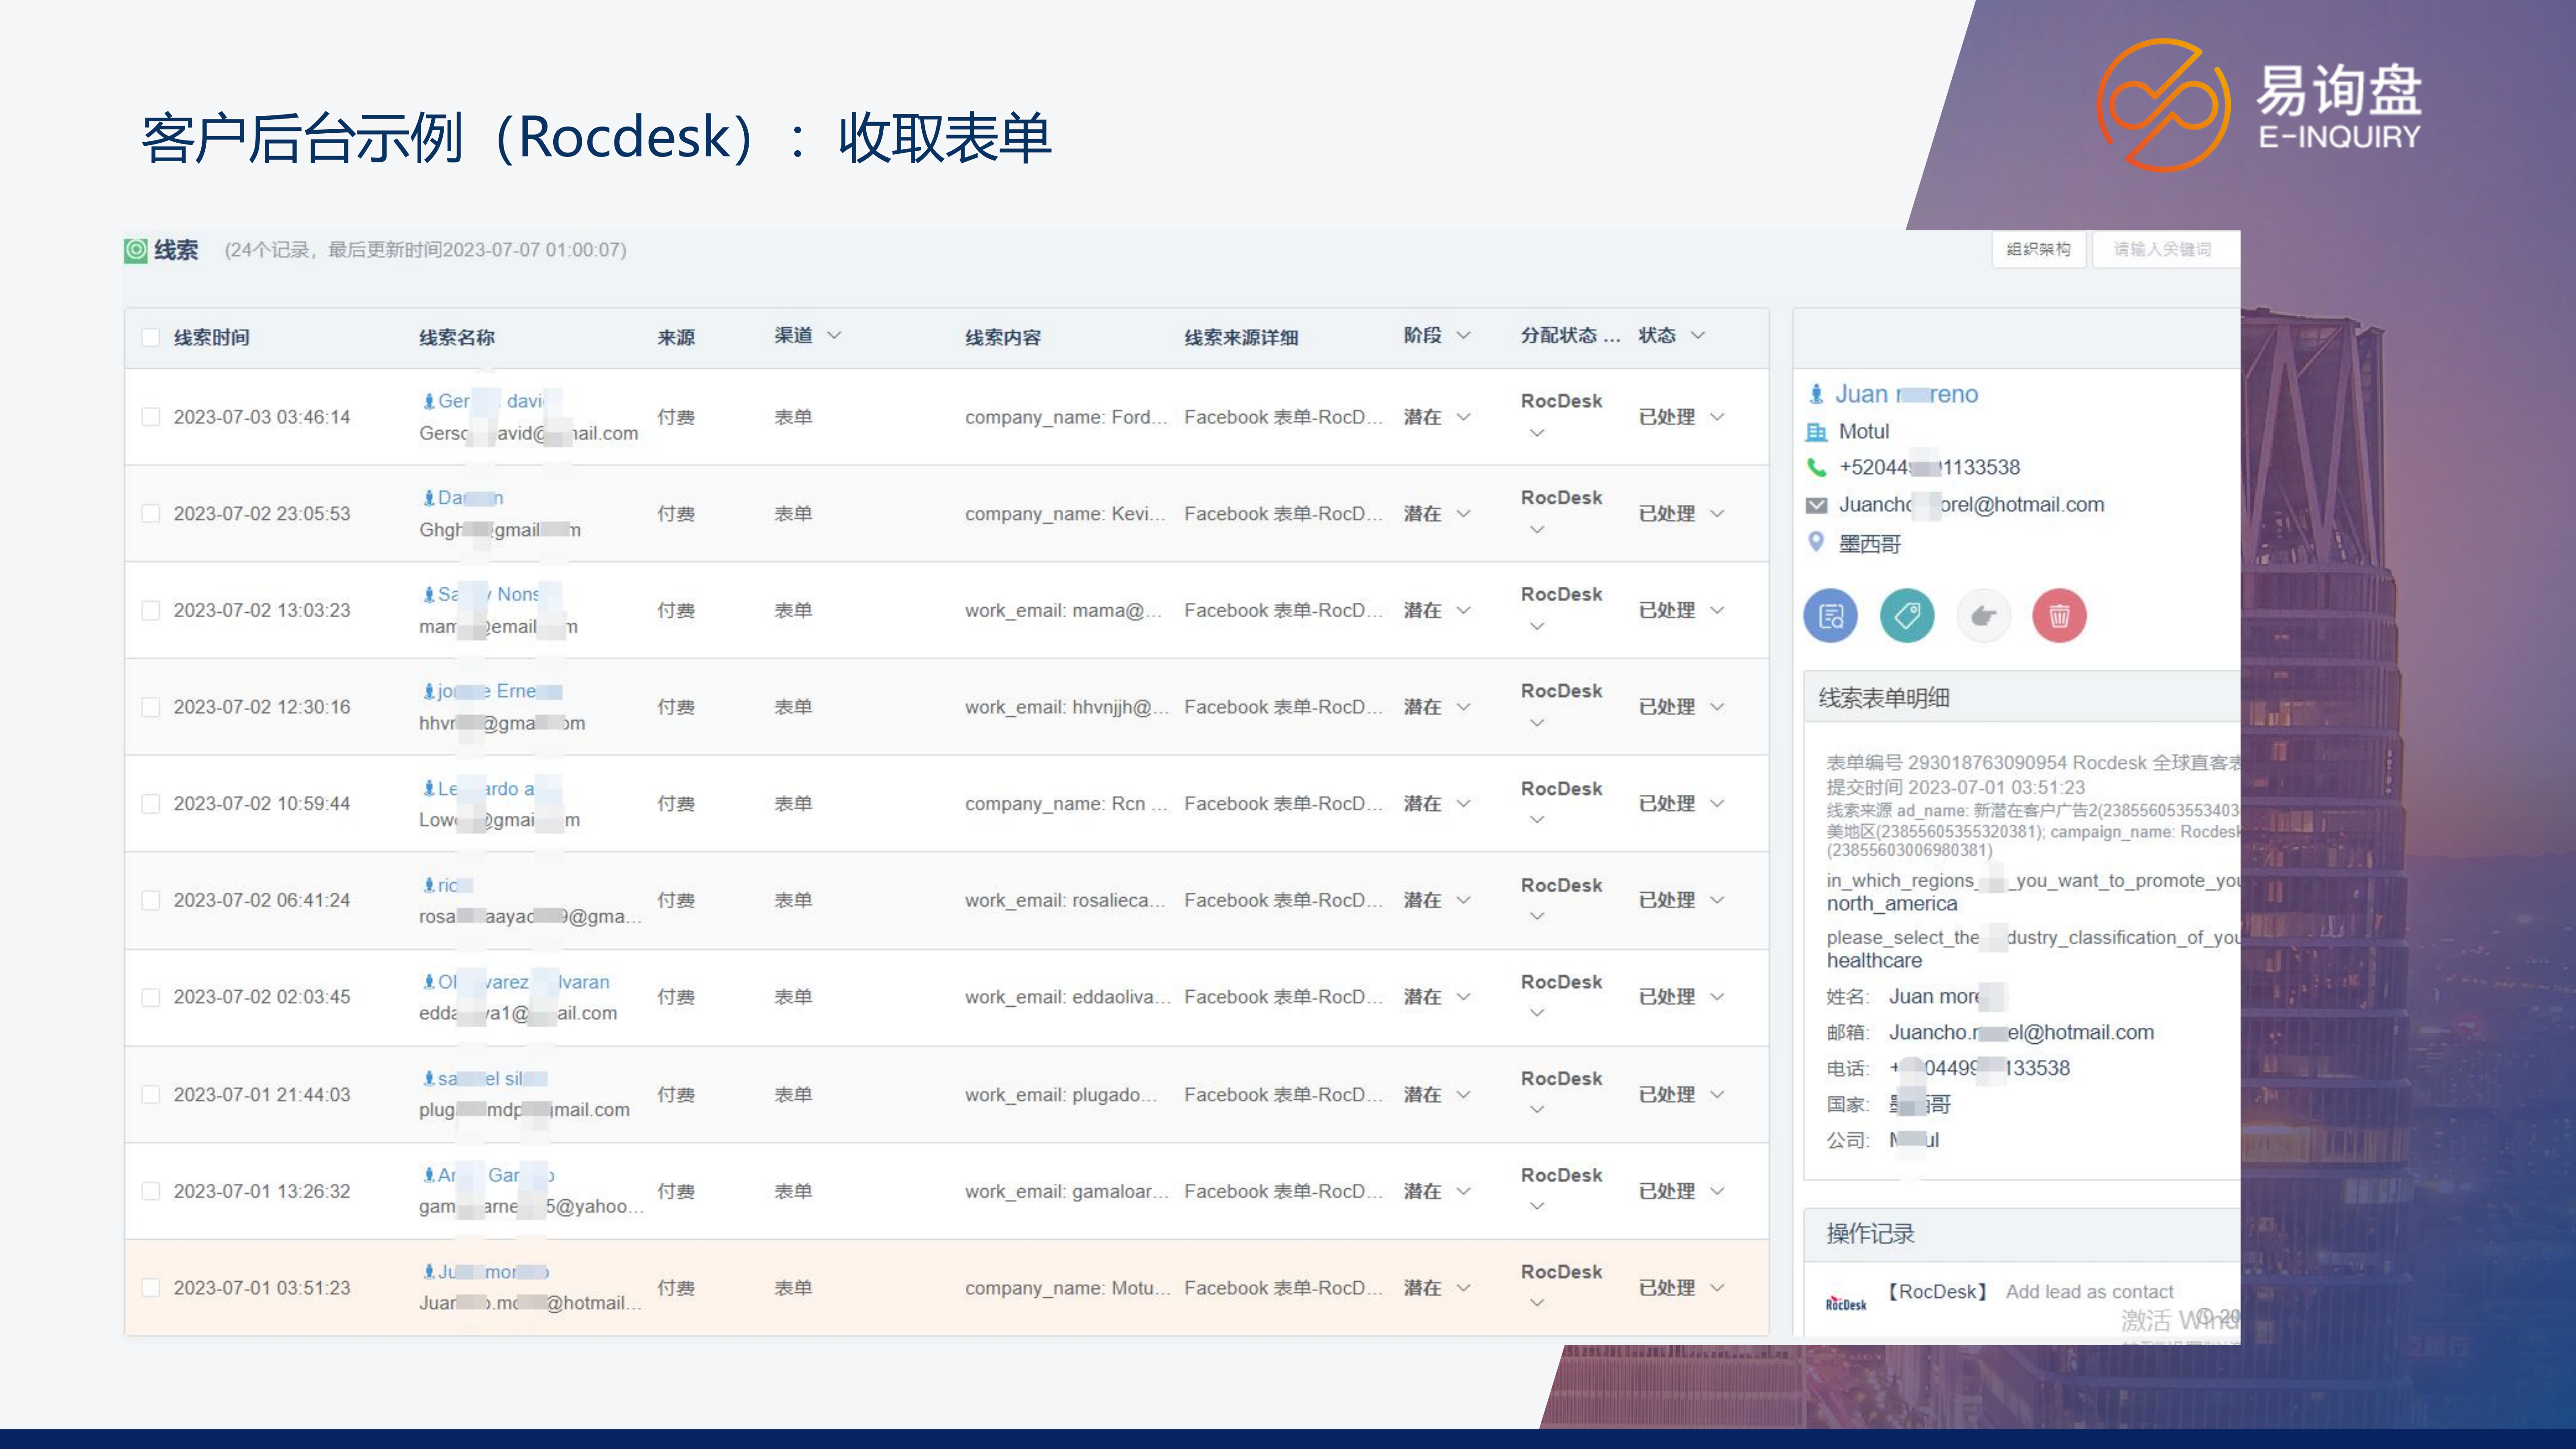Click person icon in 2023-07-03 03:46:14 row

pos(428,401)
